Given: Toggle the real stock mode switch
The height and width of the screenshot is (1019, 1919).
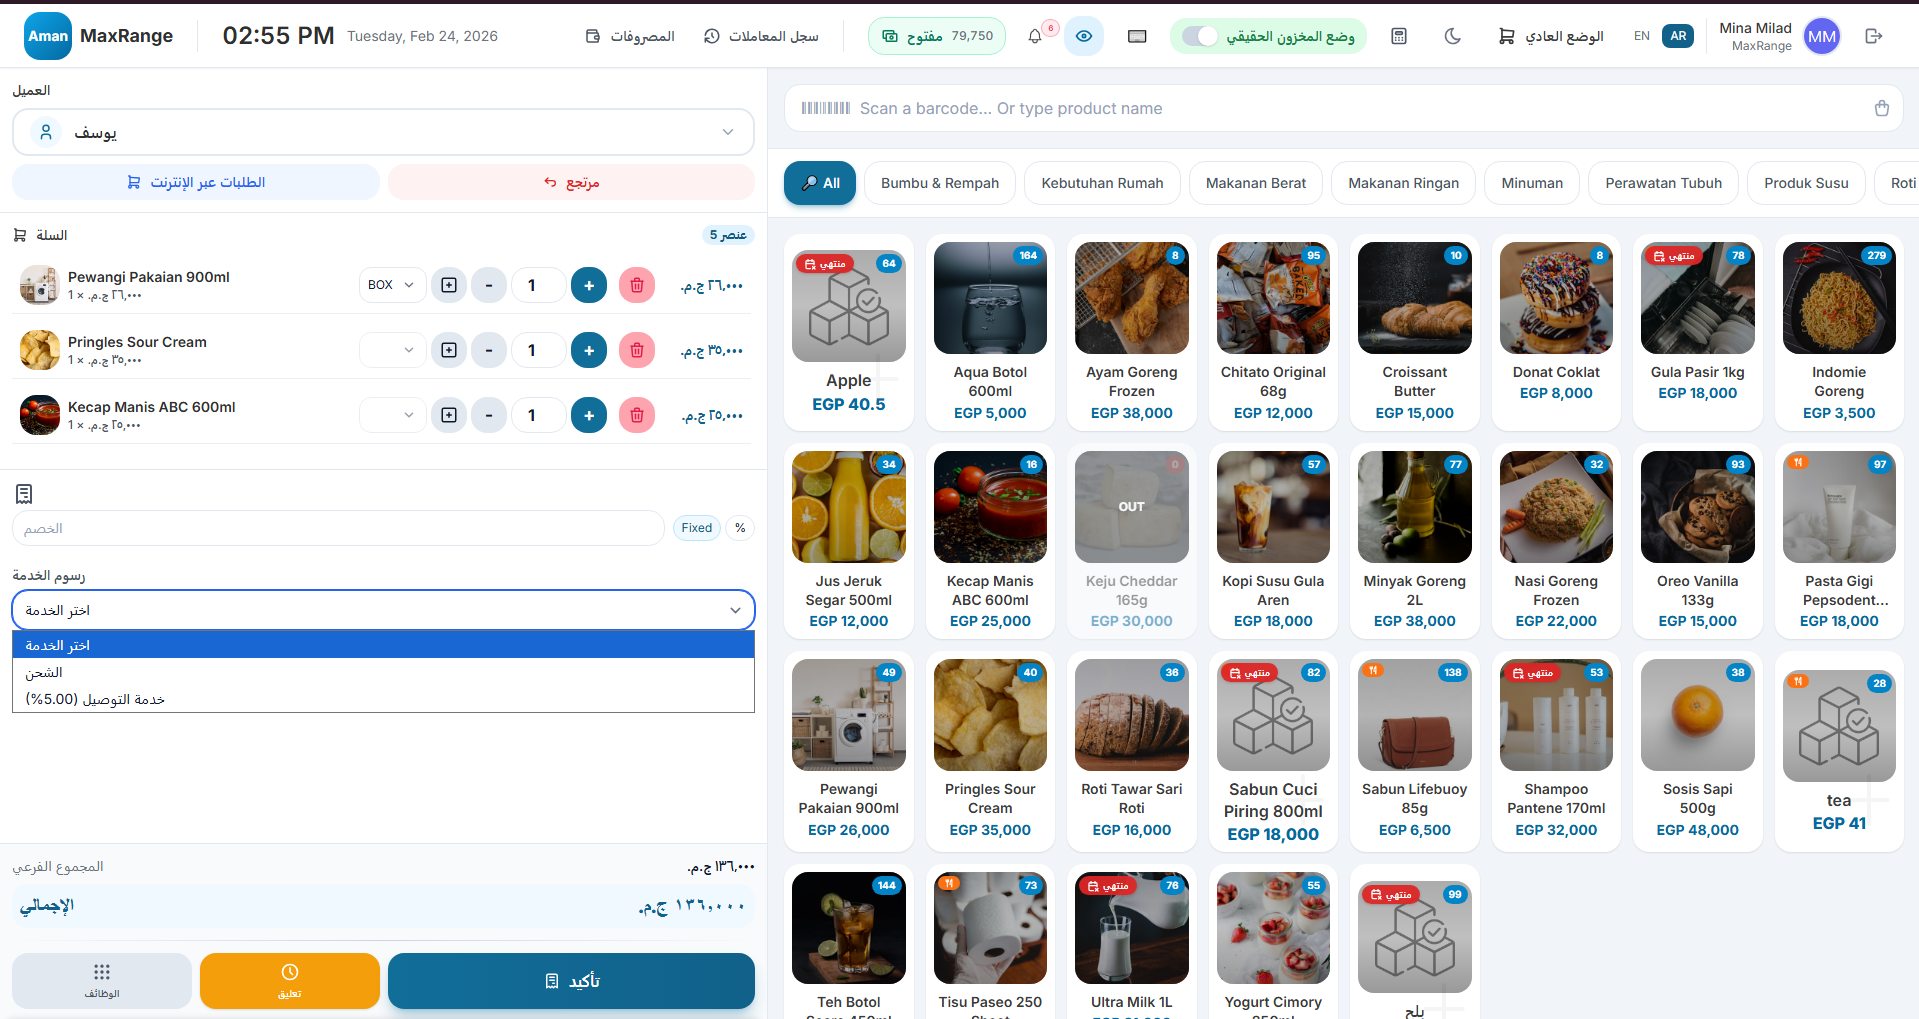Looking at the screenshot, I should click(1200, 36).
